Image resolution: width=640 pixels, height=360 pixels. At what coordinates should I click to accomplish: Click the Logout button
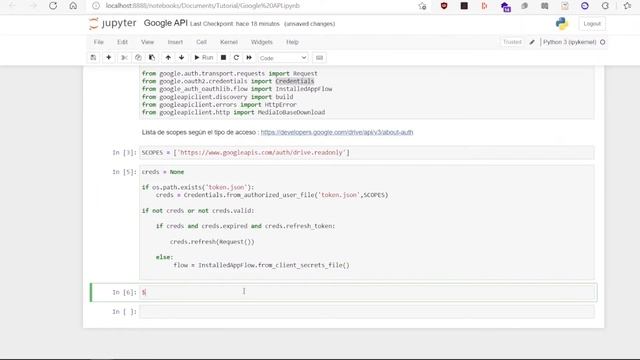592,24
